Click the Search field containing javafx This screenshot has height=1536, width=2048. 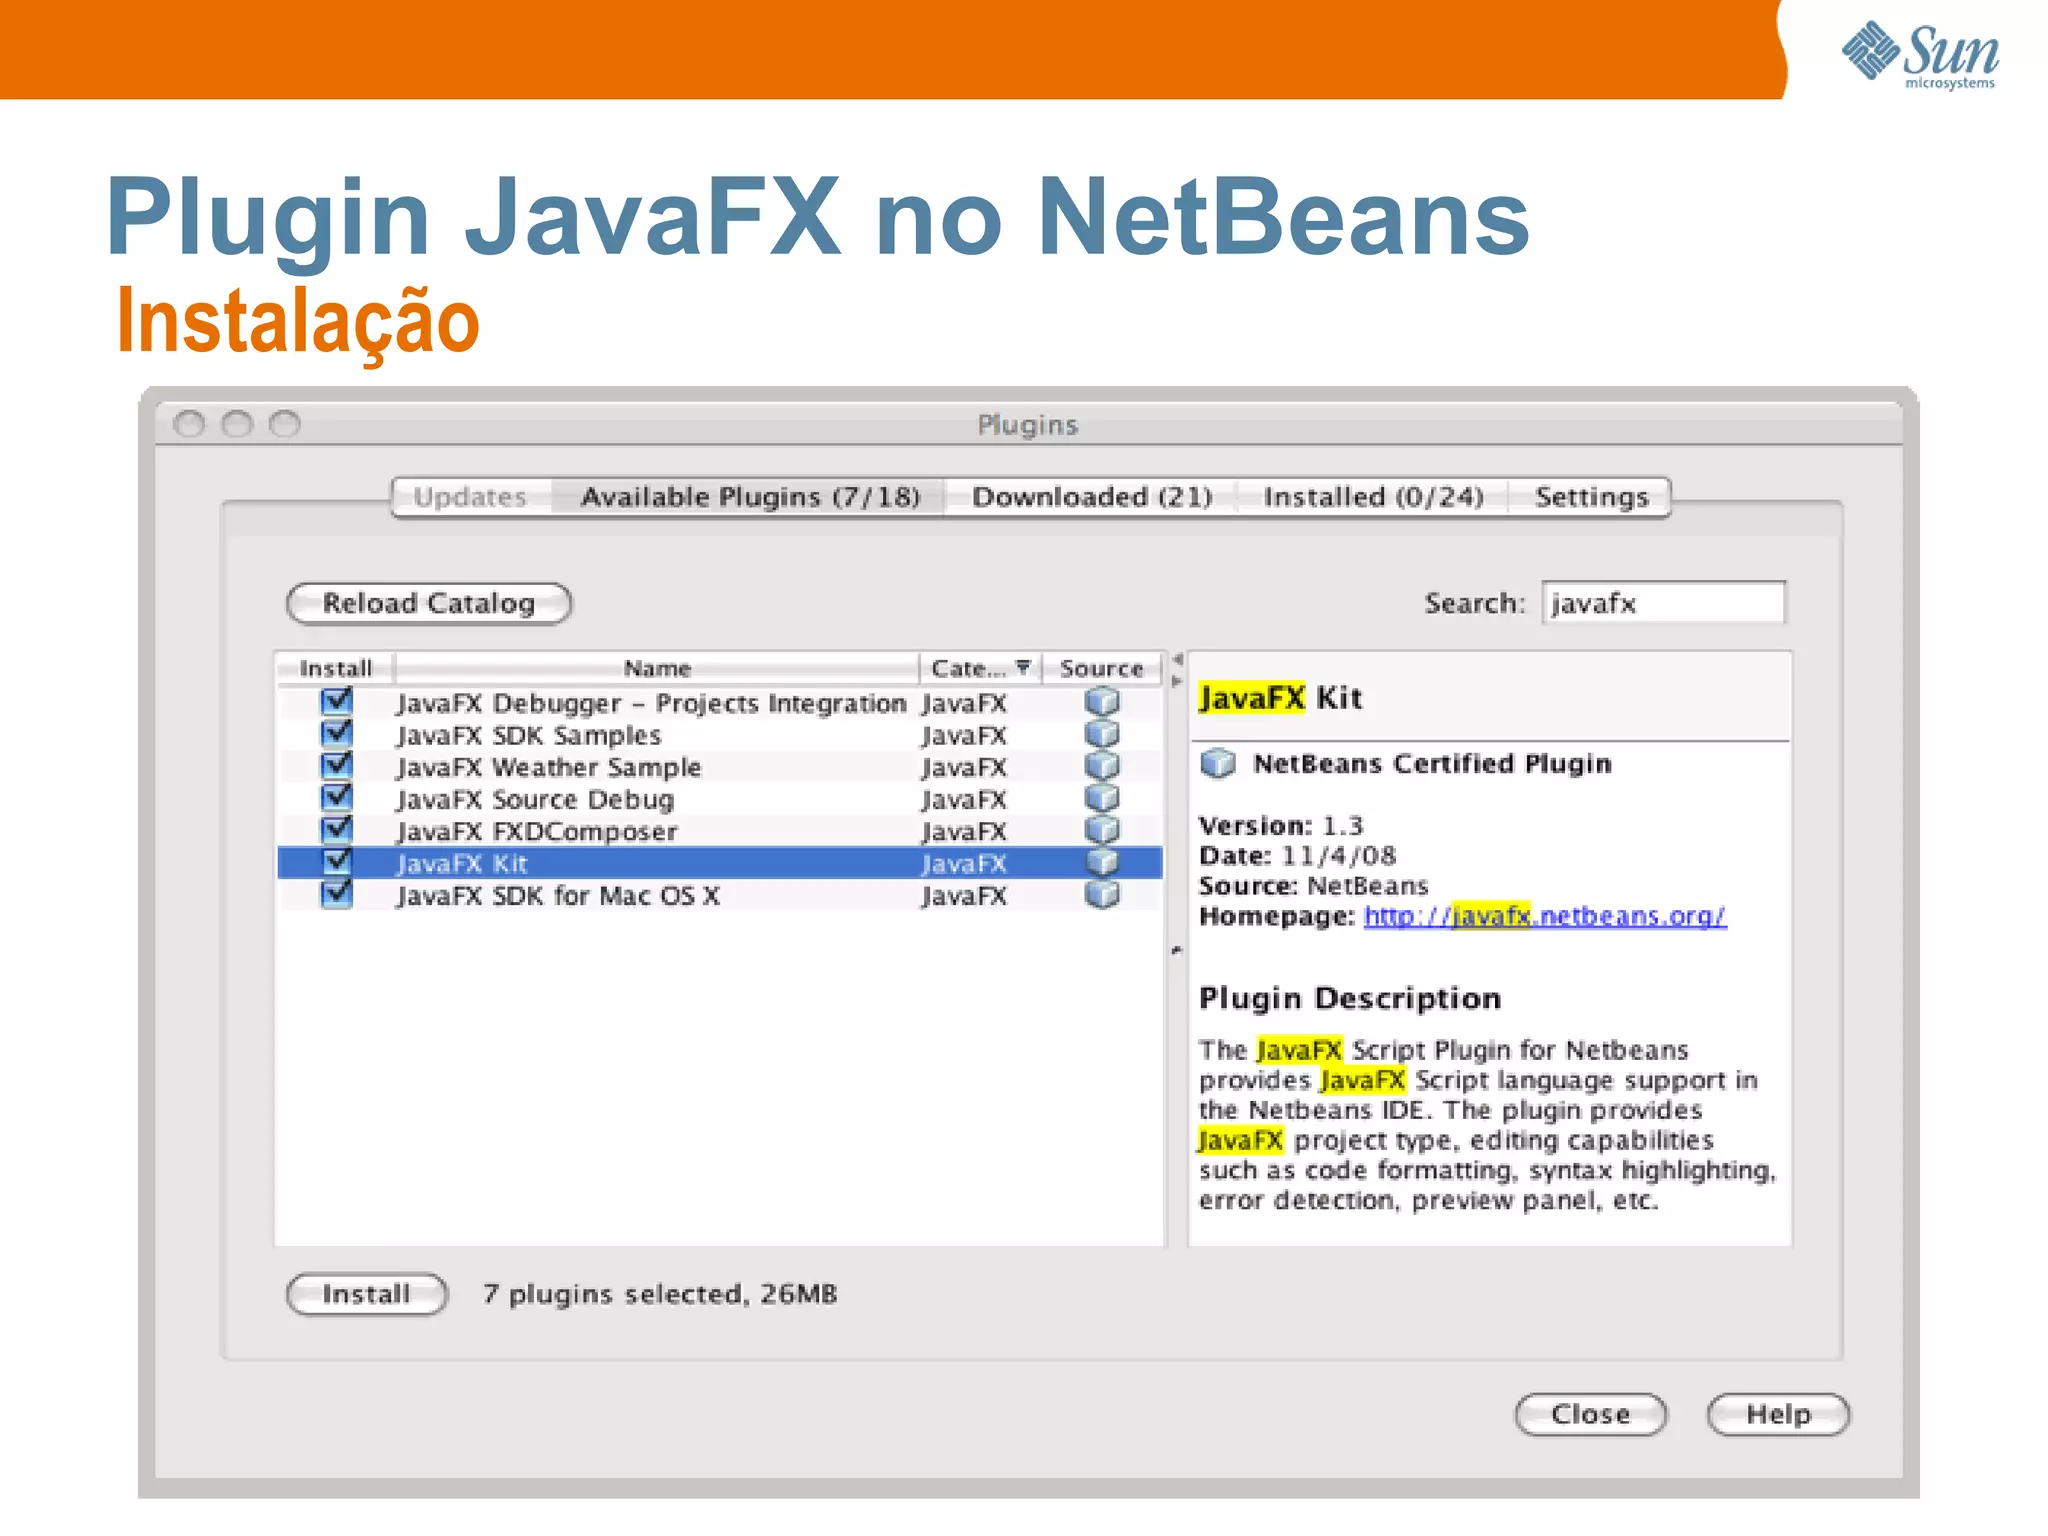1663,603
